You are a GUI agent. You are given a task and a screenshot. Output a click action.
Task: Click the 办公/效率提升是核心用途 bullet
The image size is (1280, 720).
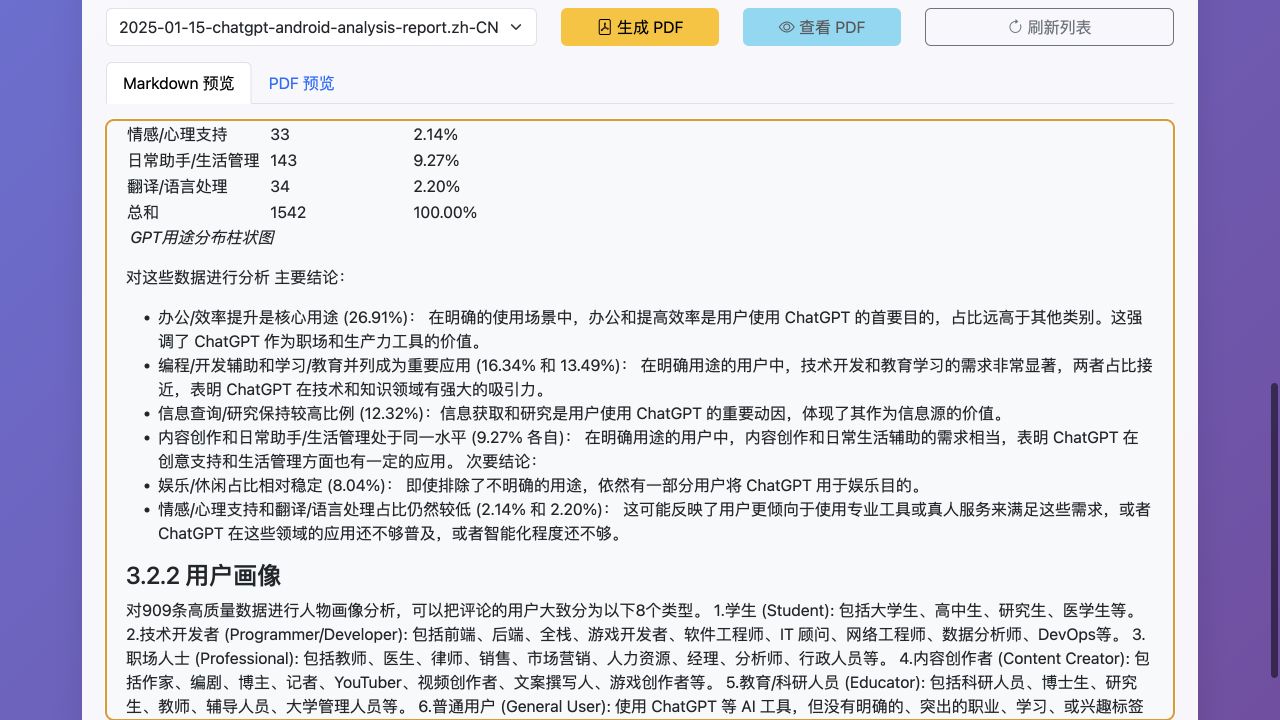pyautogui.click(x=650, y=329)
